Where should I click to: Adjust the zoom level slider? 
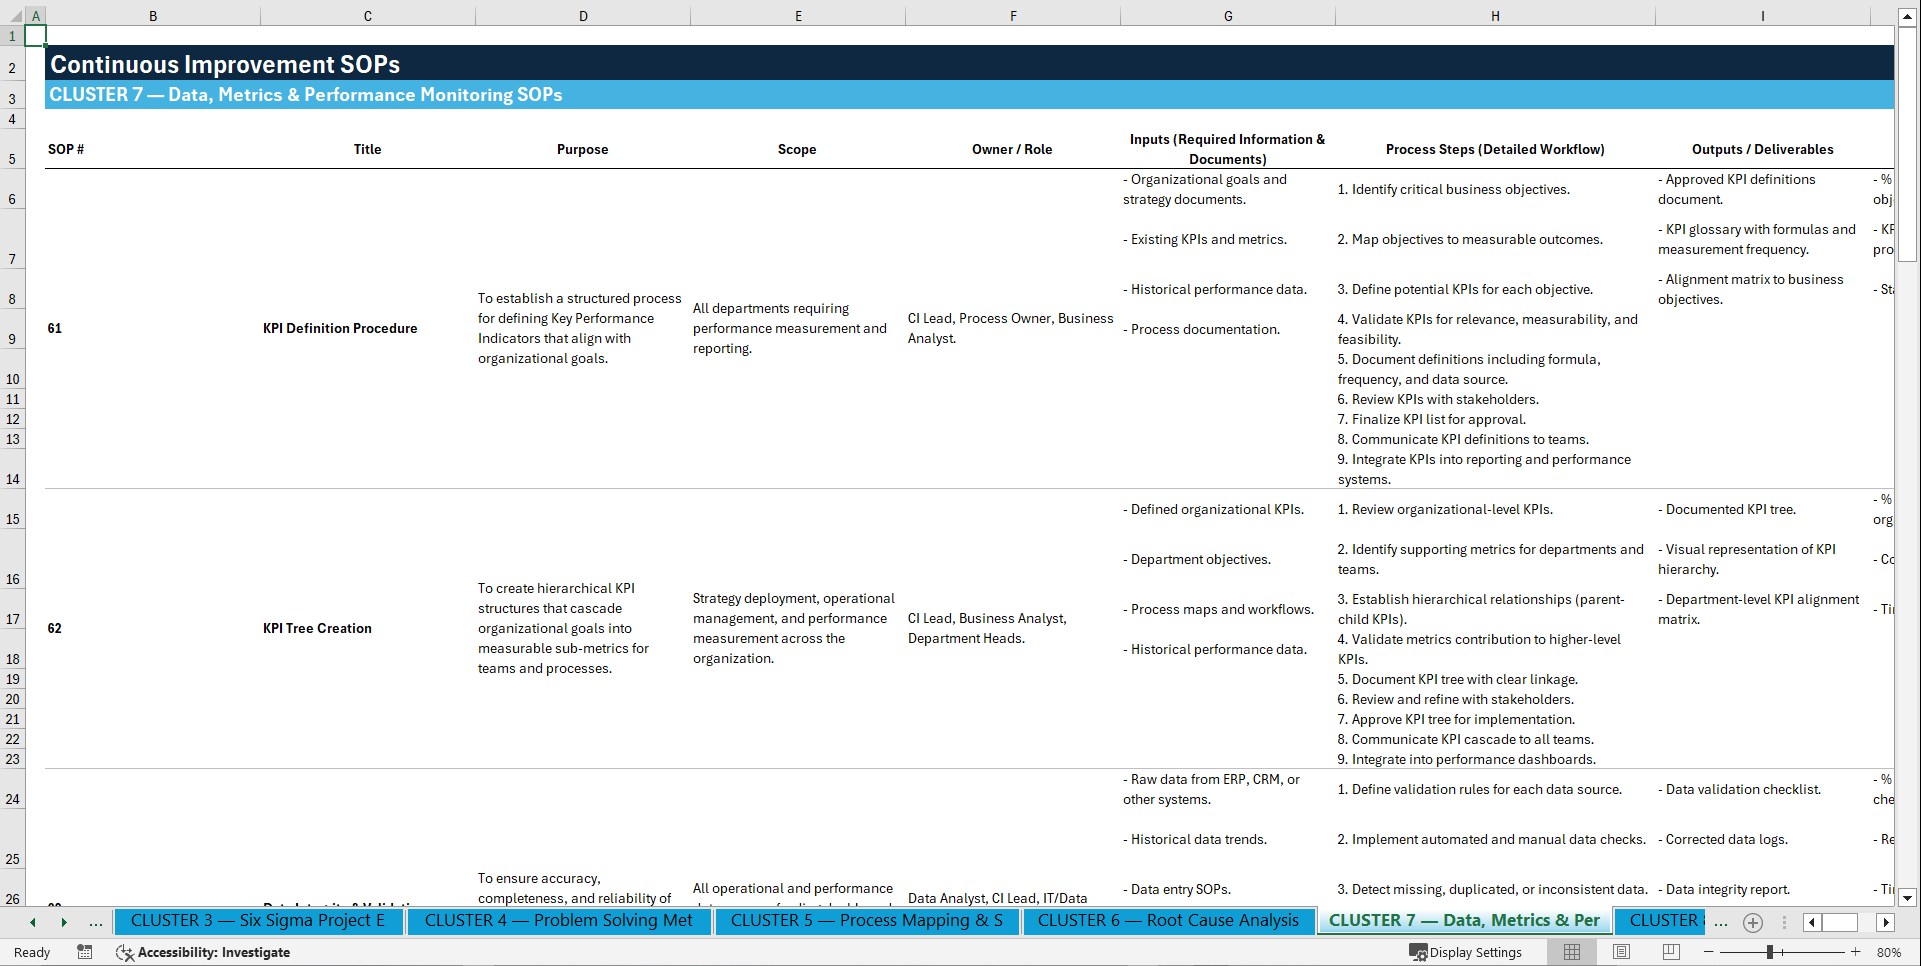pyautogui.click(x=1770, y=952)
